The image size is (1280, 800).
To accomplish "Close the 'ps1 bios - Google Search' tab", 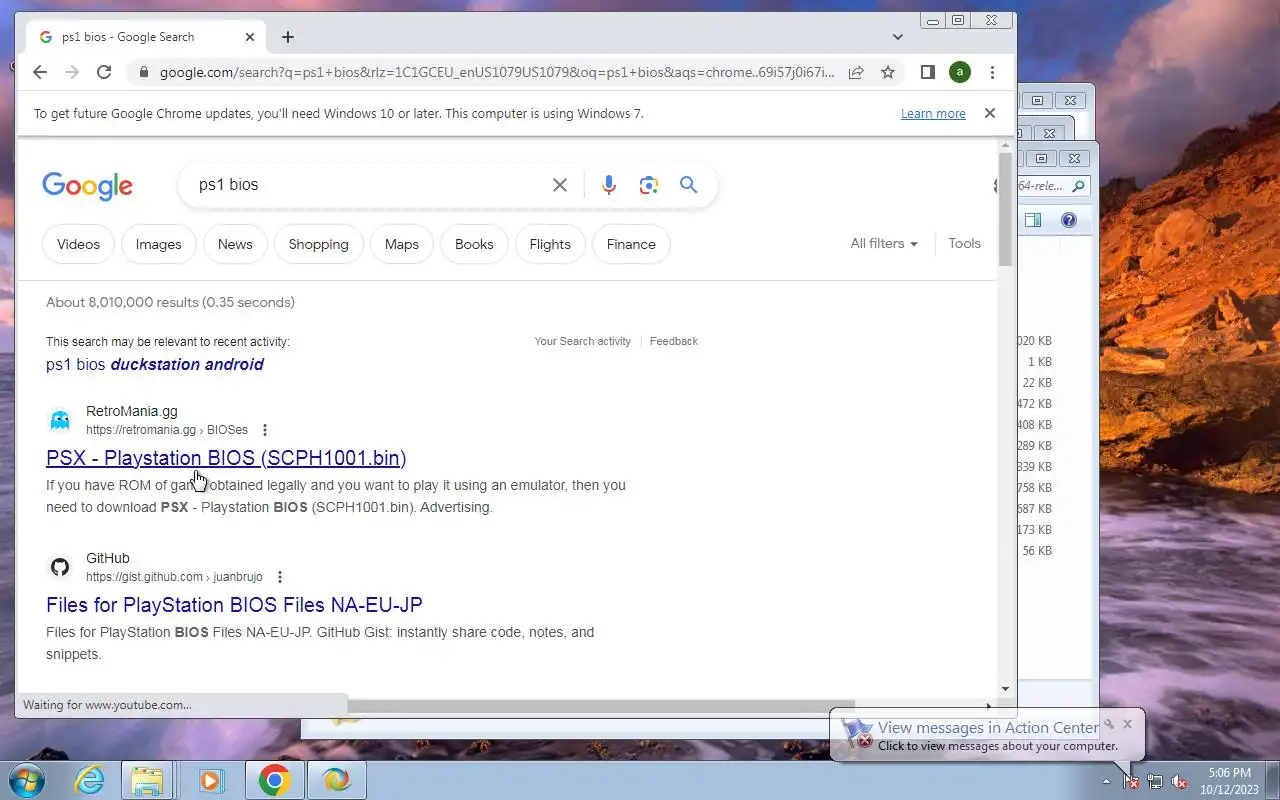I will point(250,37).
